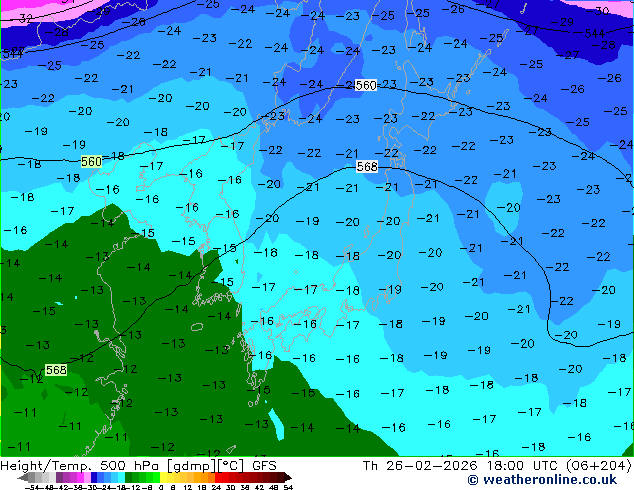
Task: Click the Th 26-02-2026 18:00 UTC date text
Action: [x=460, y=466]
